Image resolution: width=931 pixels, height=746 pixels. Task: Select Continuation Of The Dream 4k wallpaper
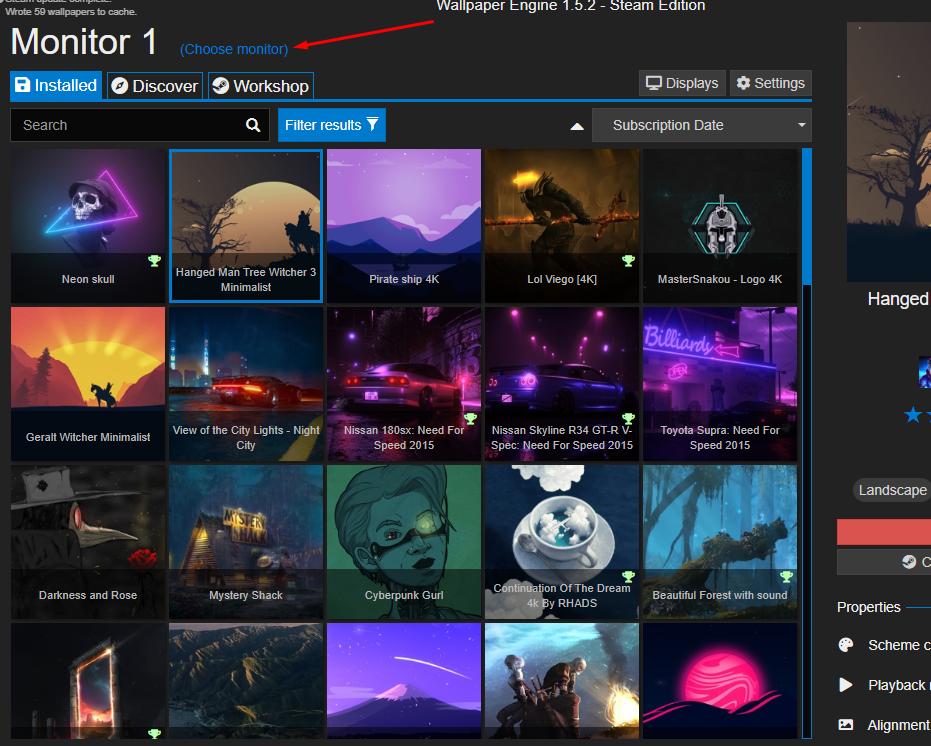[x=562, y=542]
